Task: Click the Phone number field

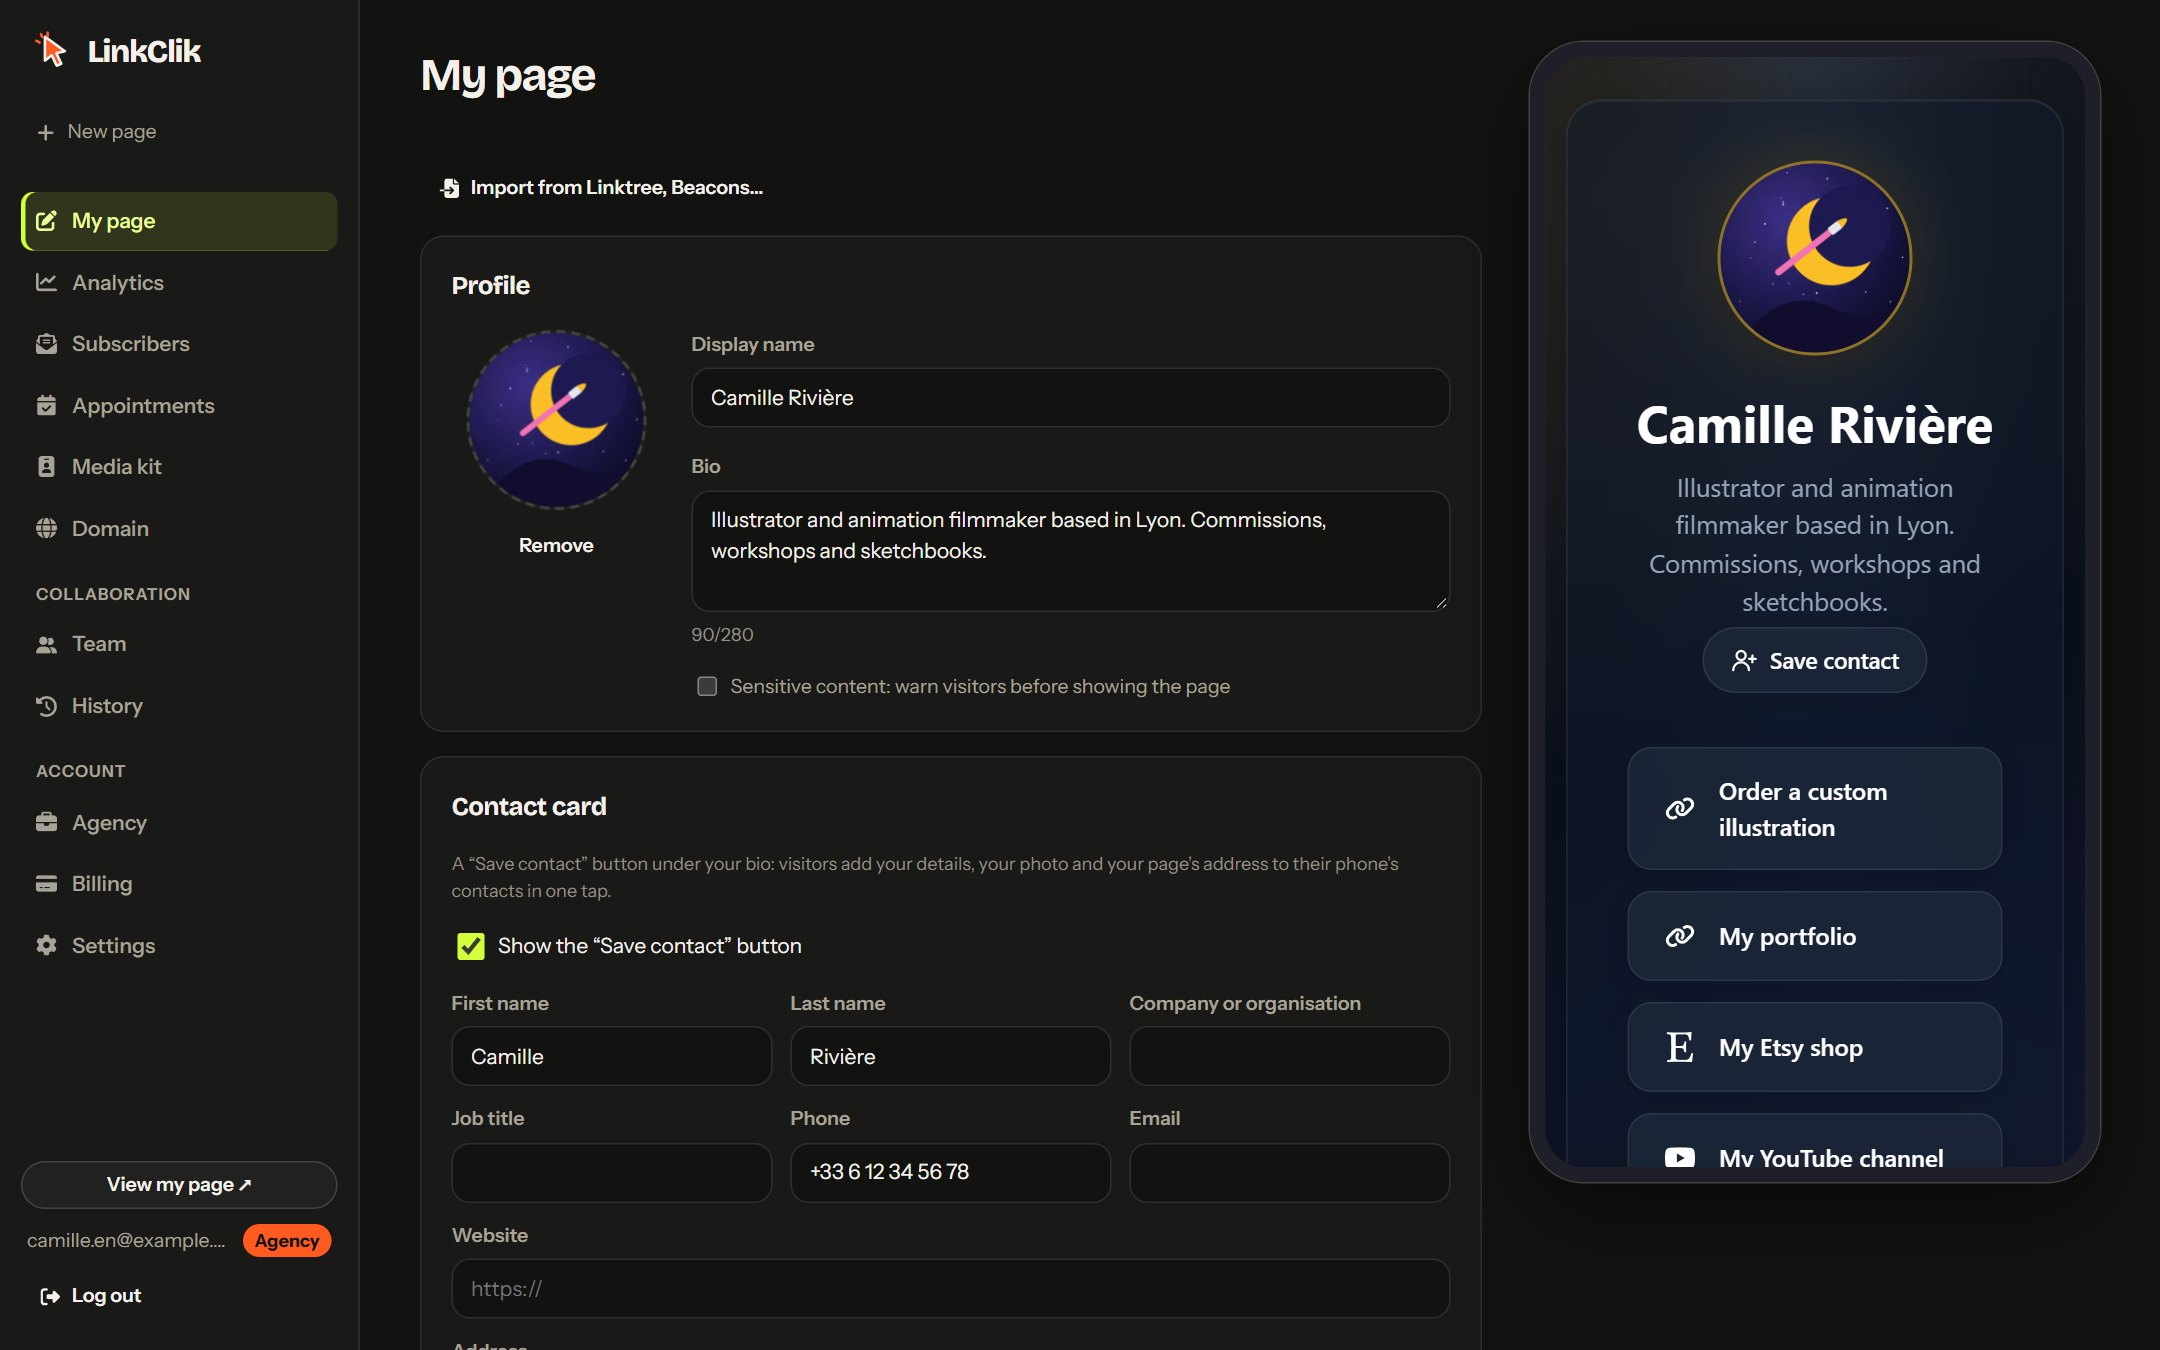Action: pyautogui.click(x=950, y=1173)
